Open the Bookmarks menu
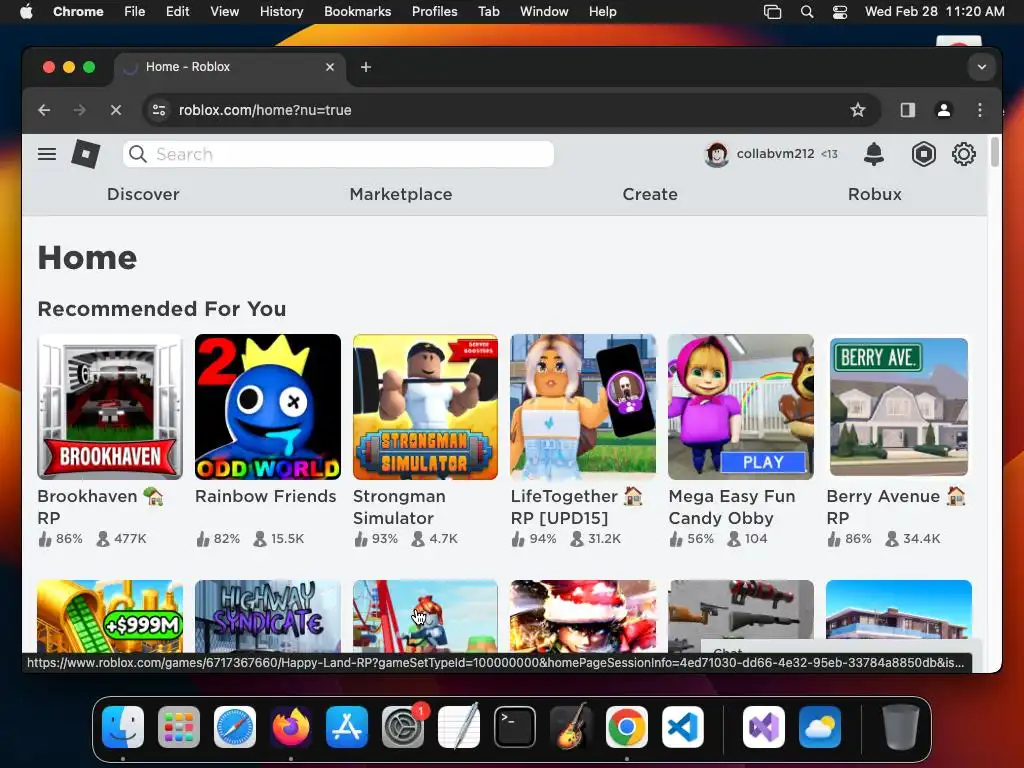The width and height of the screenshot is (1024, 768). (357, 12)
